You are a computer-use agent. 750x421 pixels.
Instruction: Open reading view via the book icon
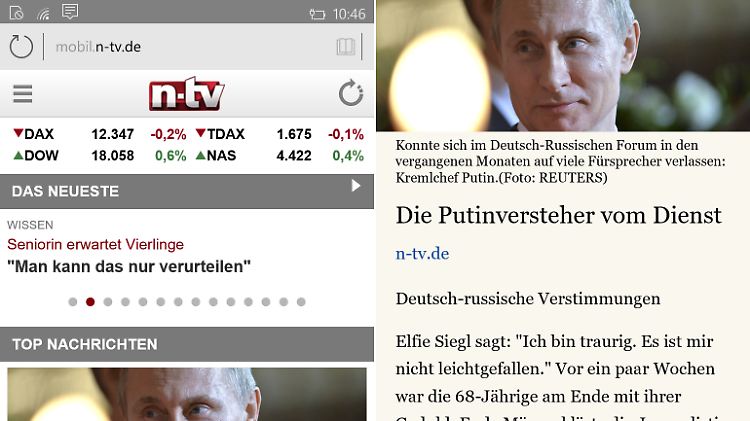tap(345, 46)
